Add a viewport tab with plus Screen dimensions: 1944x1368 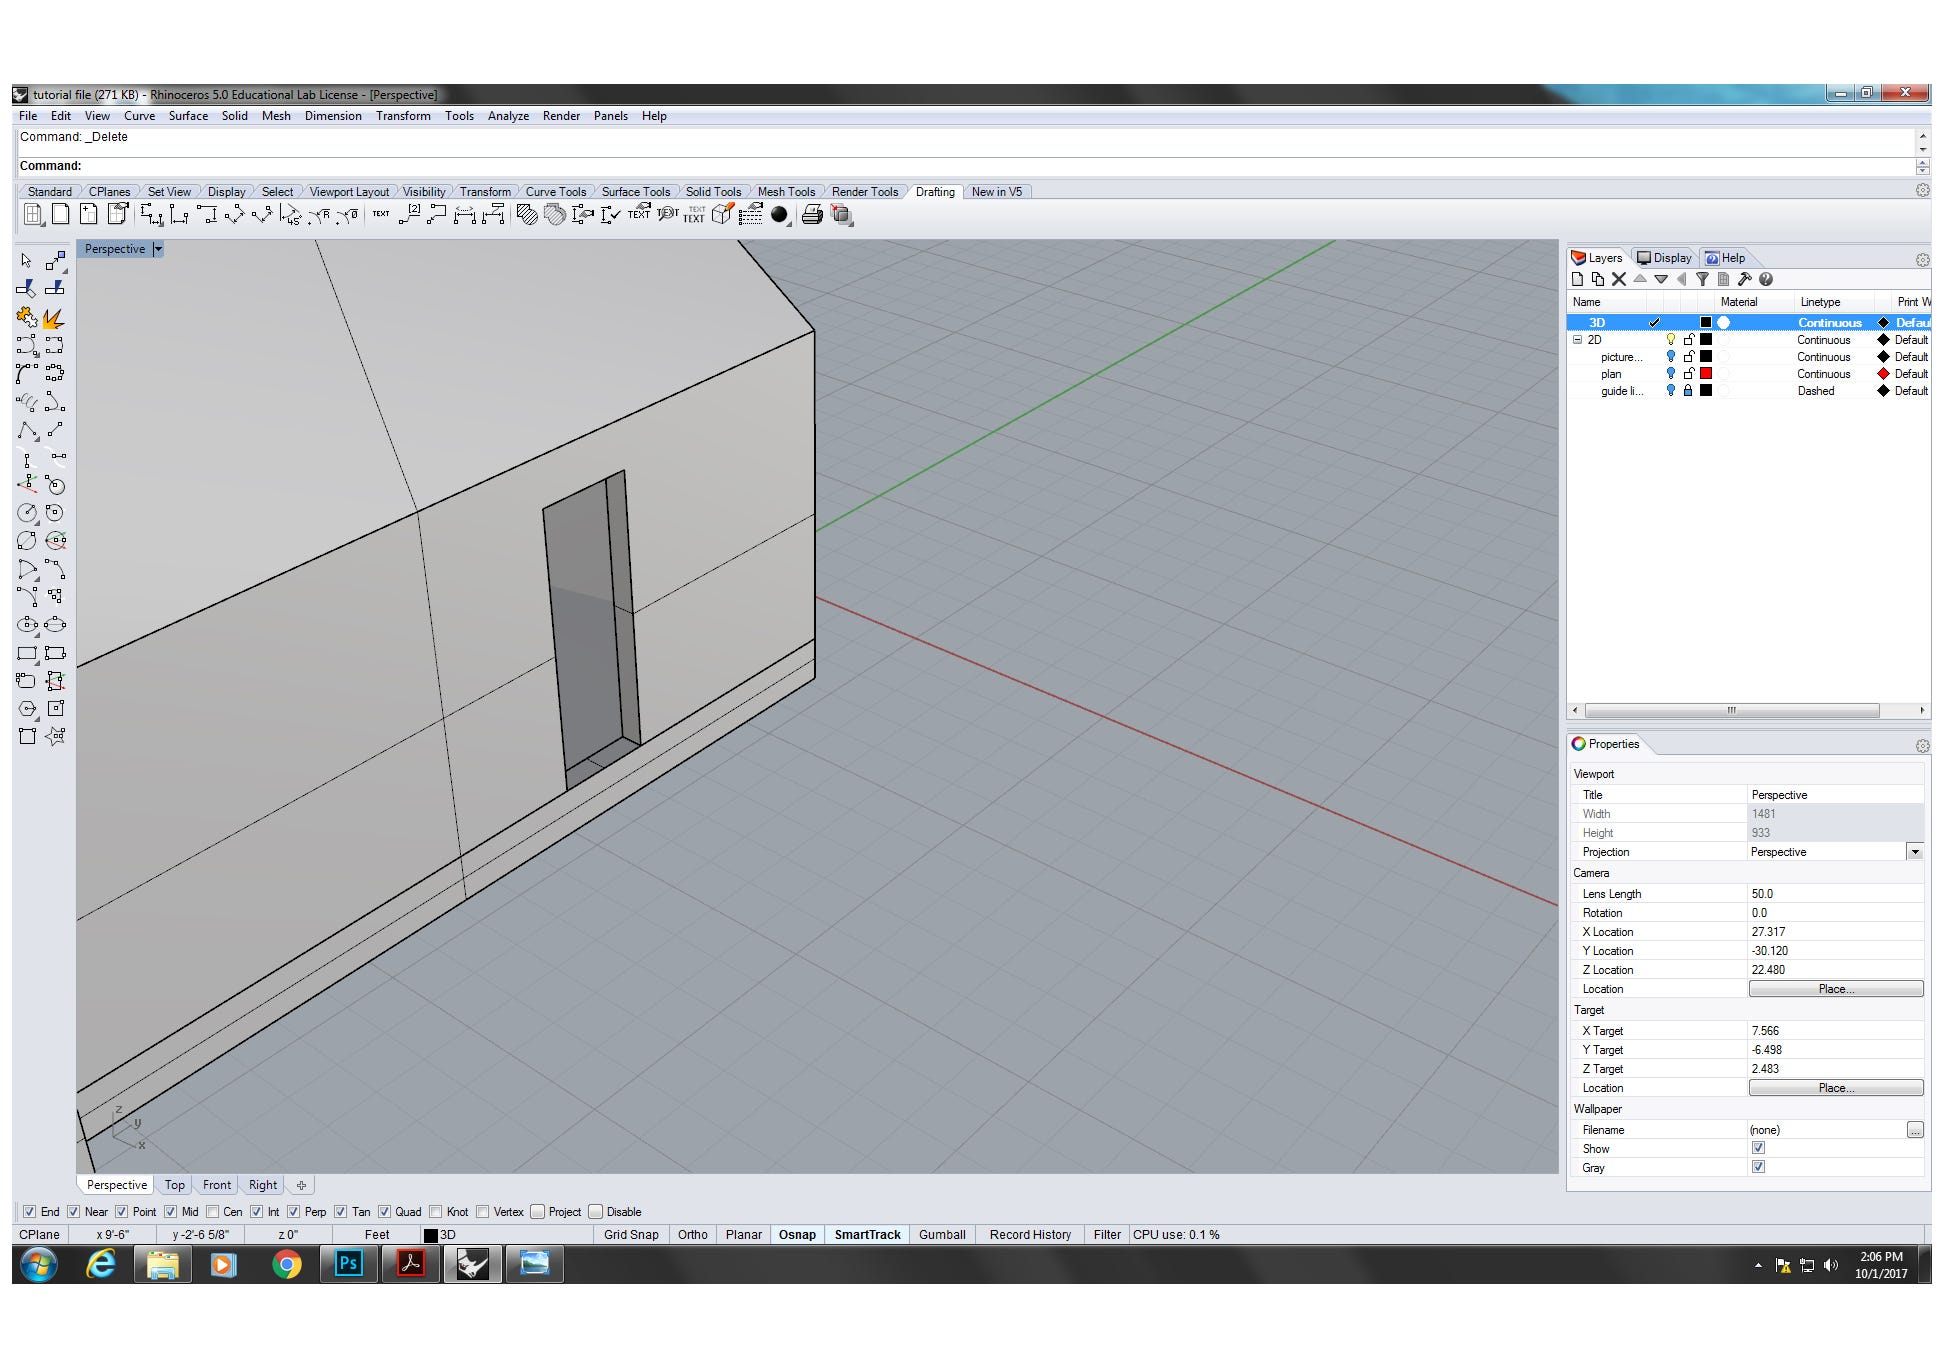(301, 1185)
